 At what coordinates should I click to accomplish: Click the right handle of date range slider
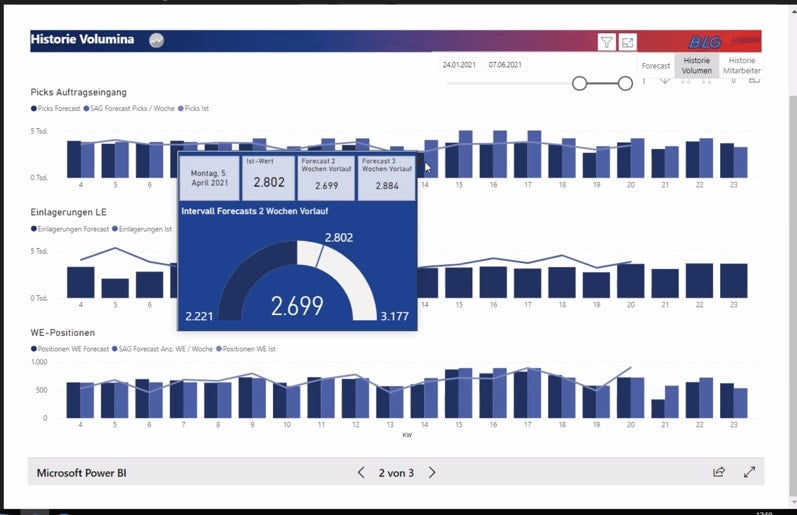[x=625, y=83]
